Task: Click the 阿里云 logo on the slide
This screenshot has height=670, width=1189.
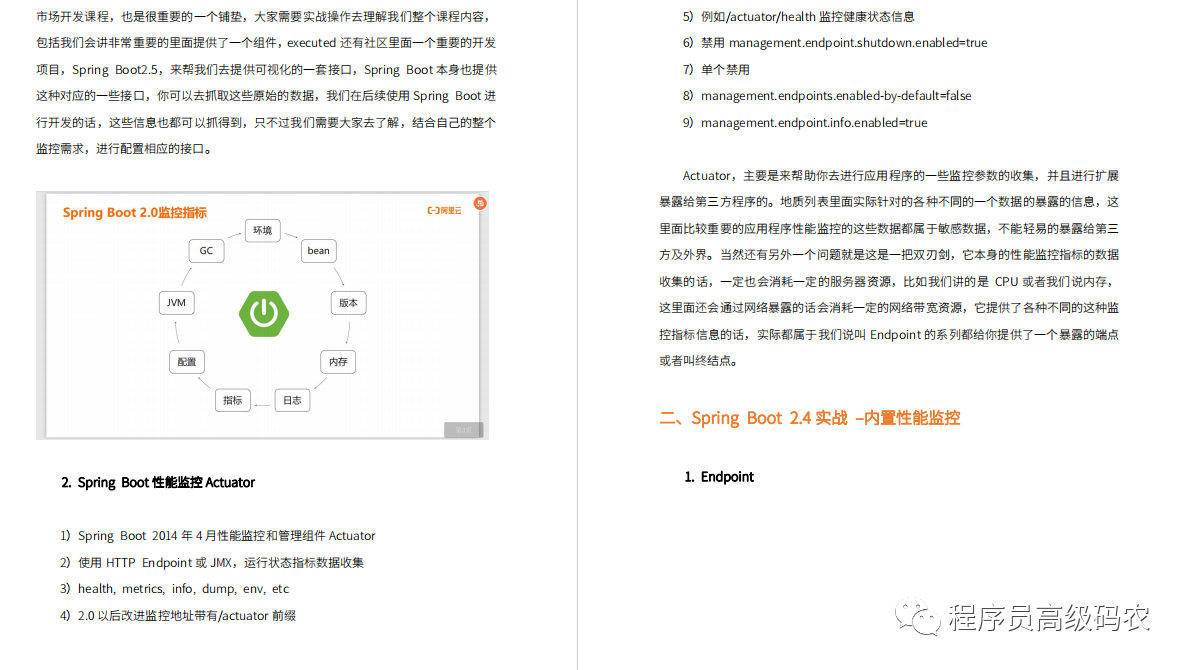Action: coord(444,211)
